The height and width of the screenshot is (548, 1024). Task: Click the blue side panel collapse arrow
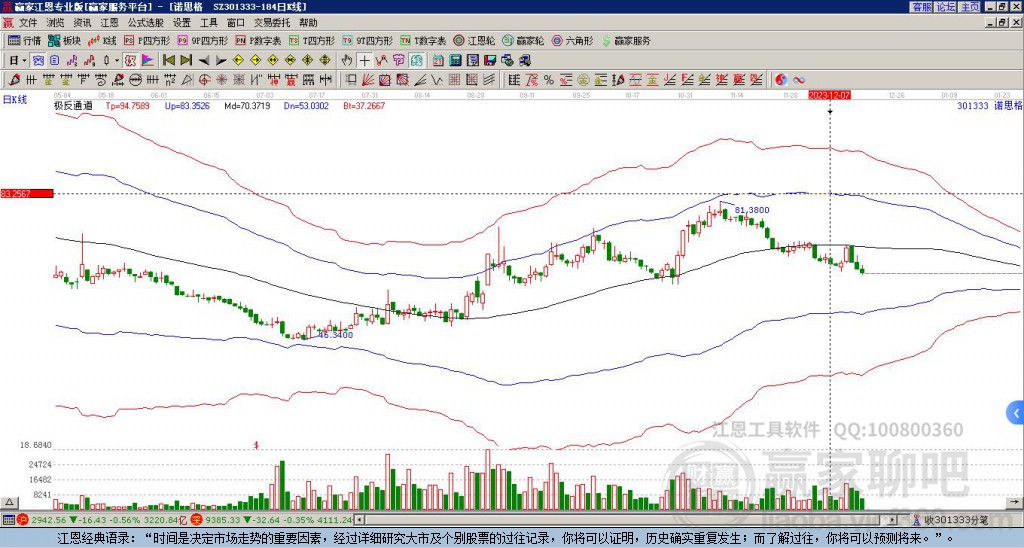(x=1016, y=413)
